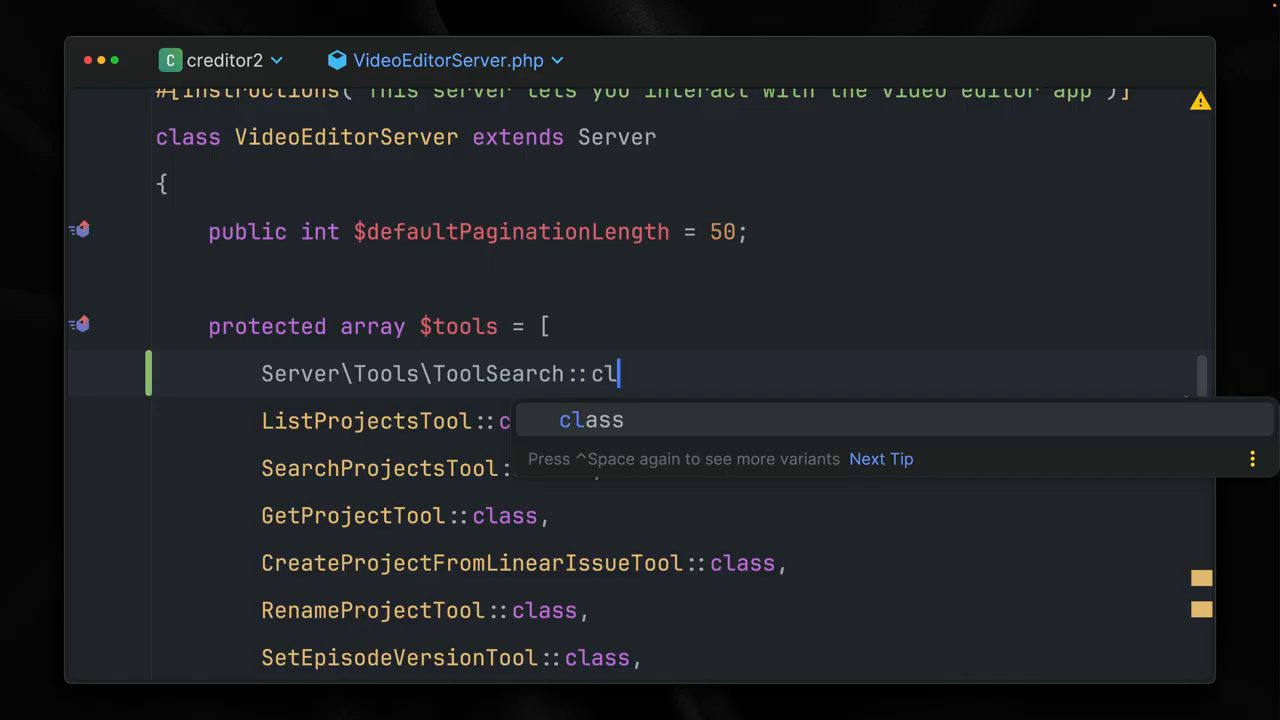The height and width of the screenshot is (720, 1280).
Task: Click the editor vertical scrollbar thumb
Action: coord(1202,376)
